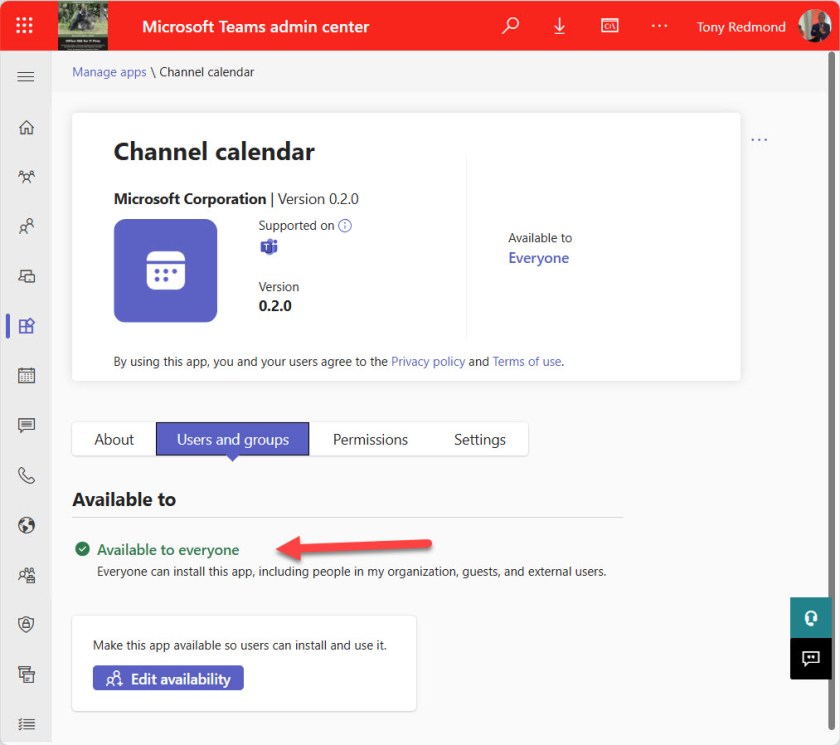The height and width of the screenshot is (745, 840).
Task: Go back via Manage apps breadcrumb
Action: (109, 72)
